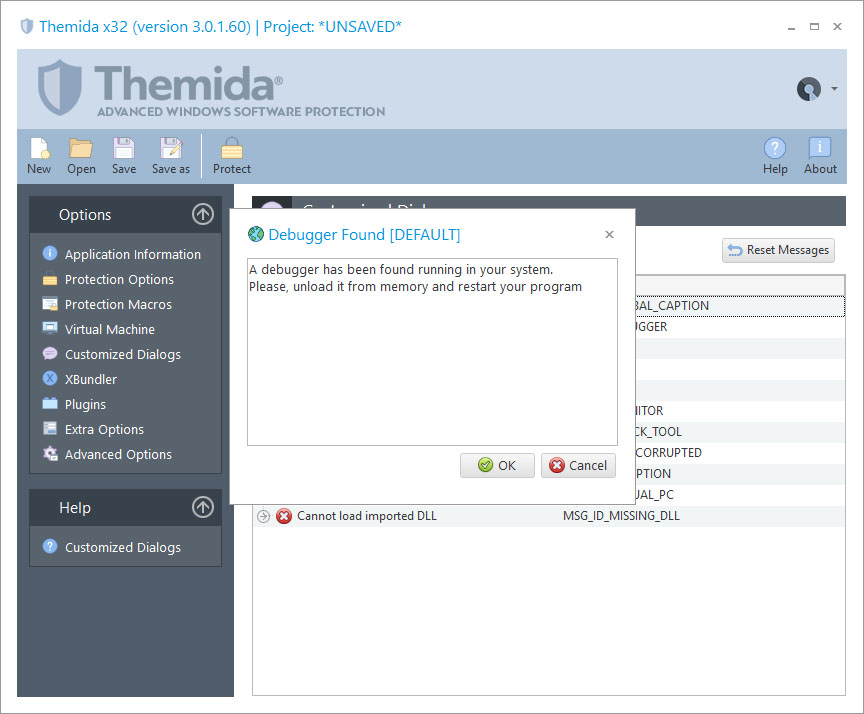Click the Customized Dialogs speech bubble icon
Screen dimensions: 864x714
pos(50,353)
